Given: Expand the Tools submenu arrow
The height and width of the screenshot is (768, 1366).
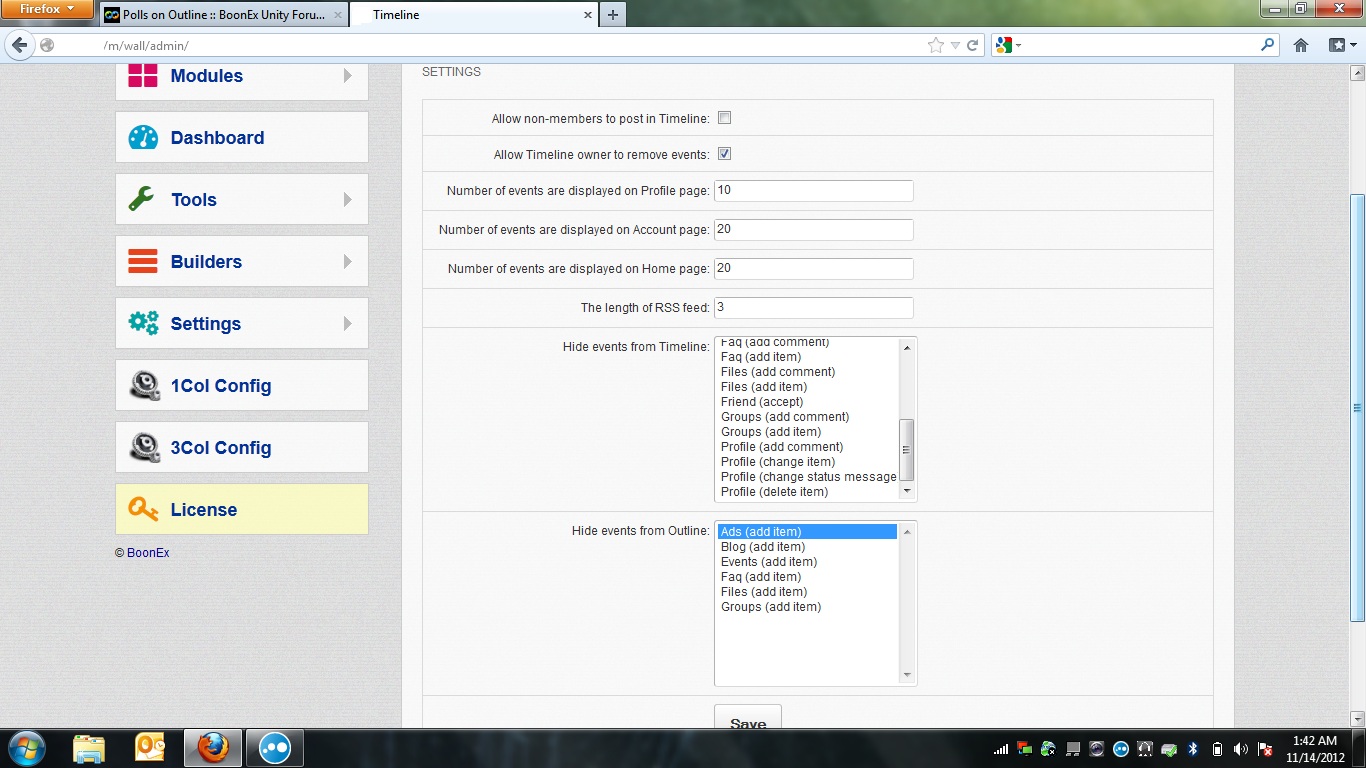Looking at the screenshot, I should click(348, 200).
